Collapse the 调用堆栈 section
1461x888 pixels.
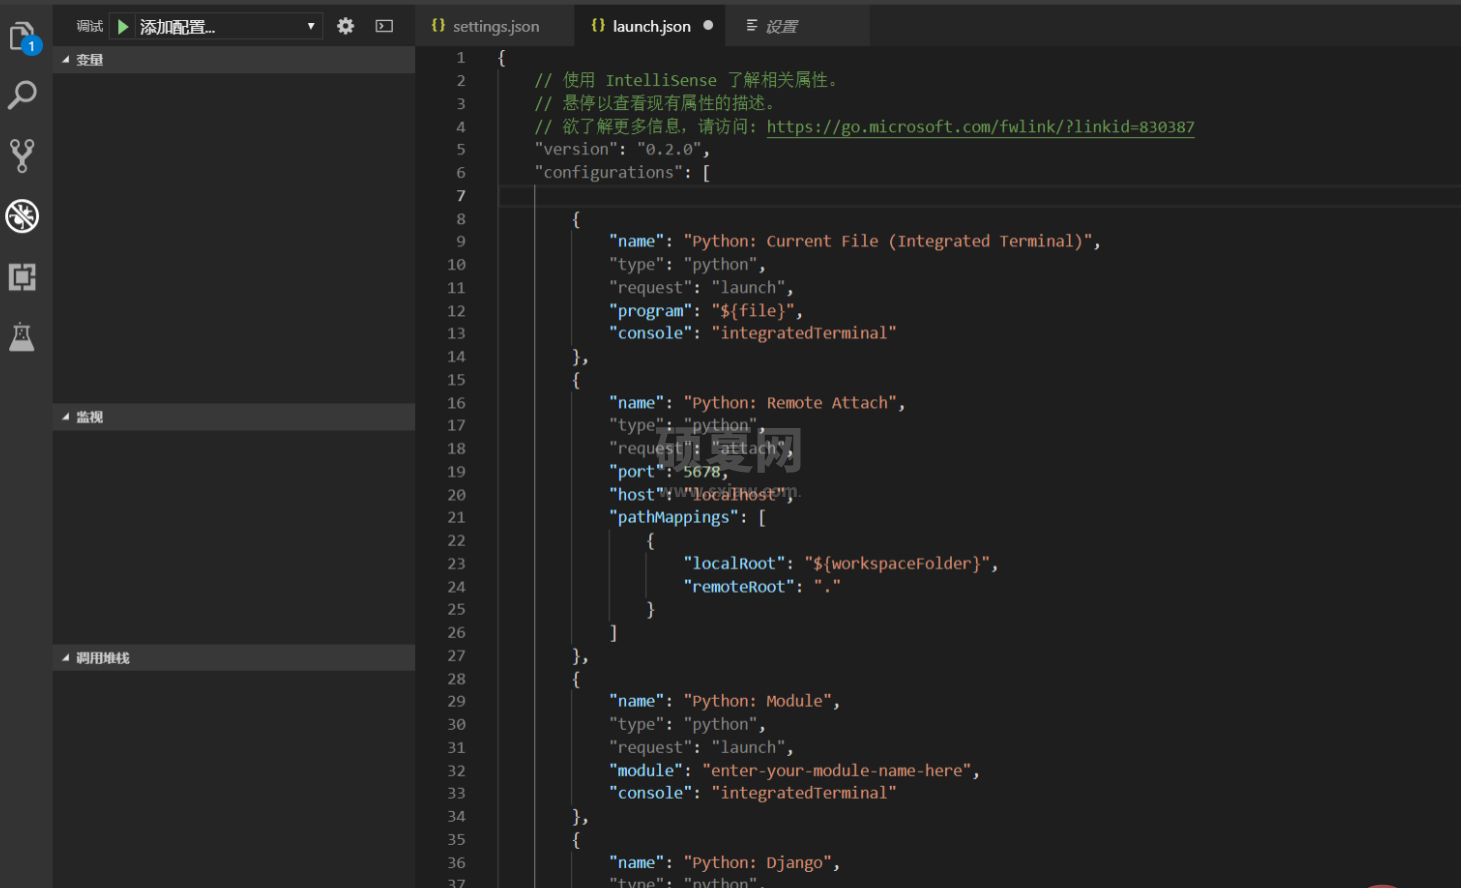click(234, 658)
